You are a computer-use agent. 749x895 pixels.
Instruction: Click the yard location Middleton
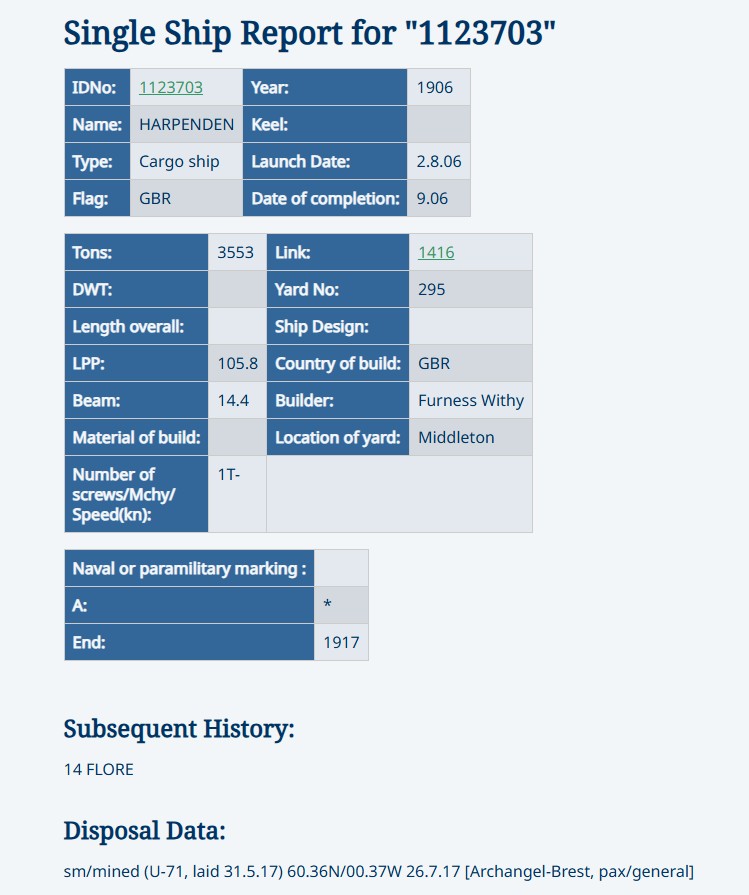[x=456, y=438]
